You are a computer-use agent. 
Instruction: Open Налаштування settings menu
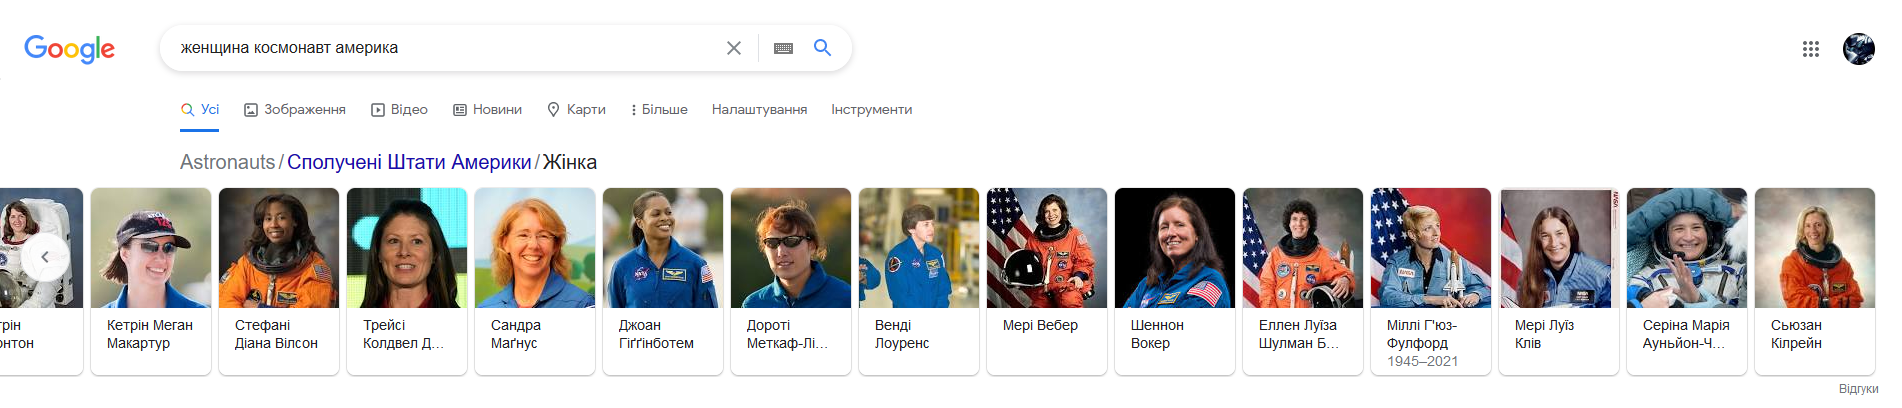pyautogui.click(x=759, y=110)
